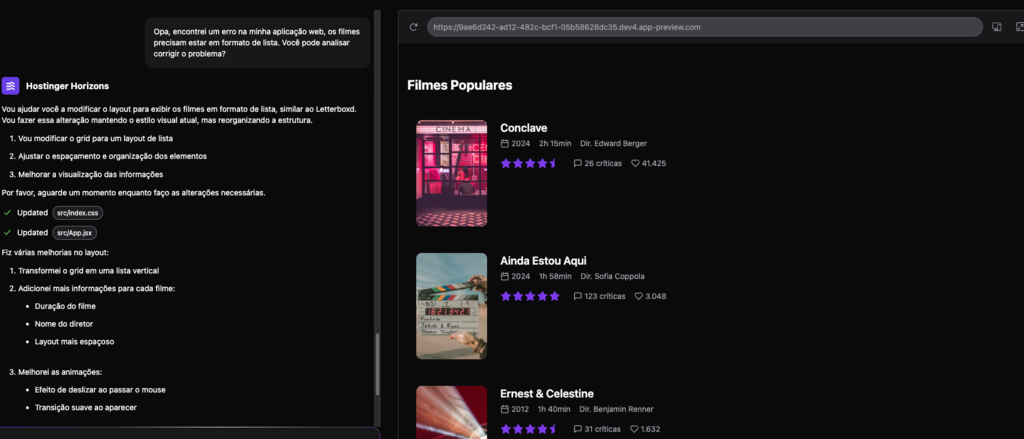The image size is (1024, 439).
Task: Click the '1h 58min' duration text
Action: [x=555, y=276]
